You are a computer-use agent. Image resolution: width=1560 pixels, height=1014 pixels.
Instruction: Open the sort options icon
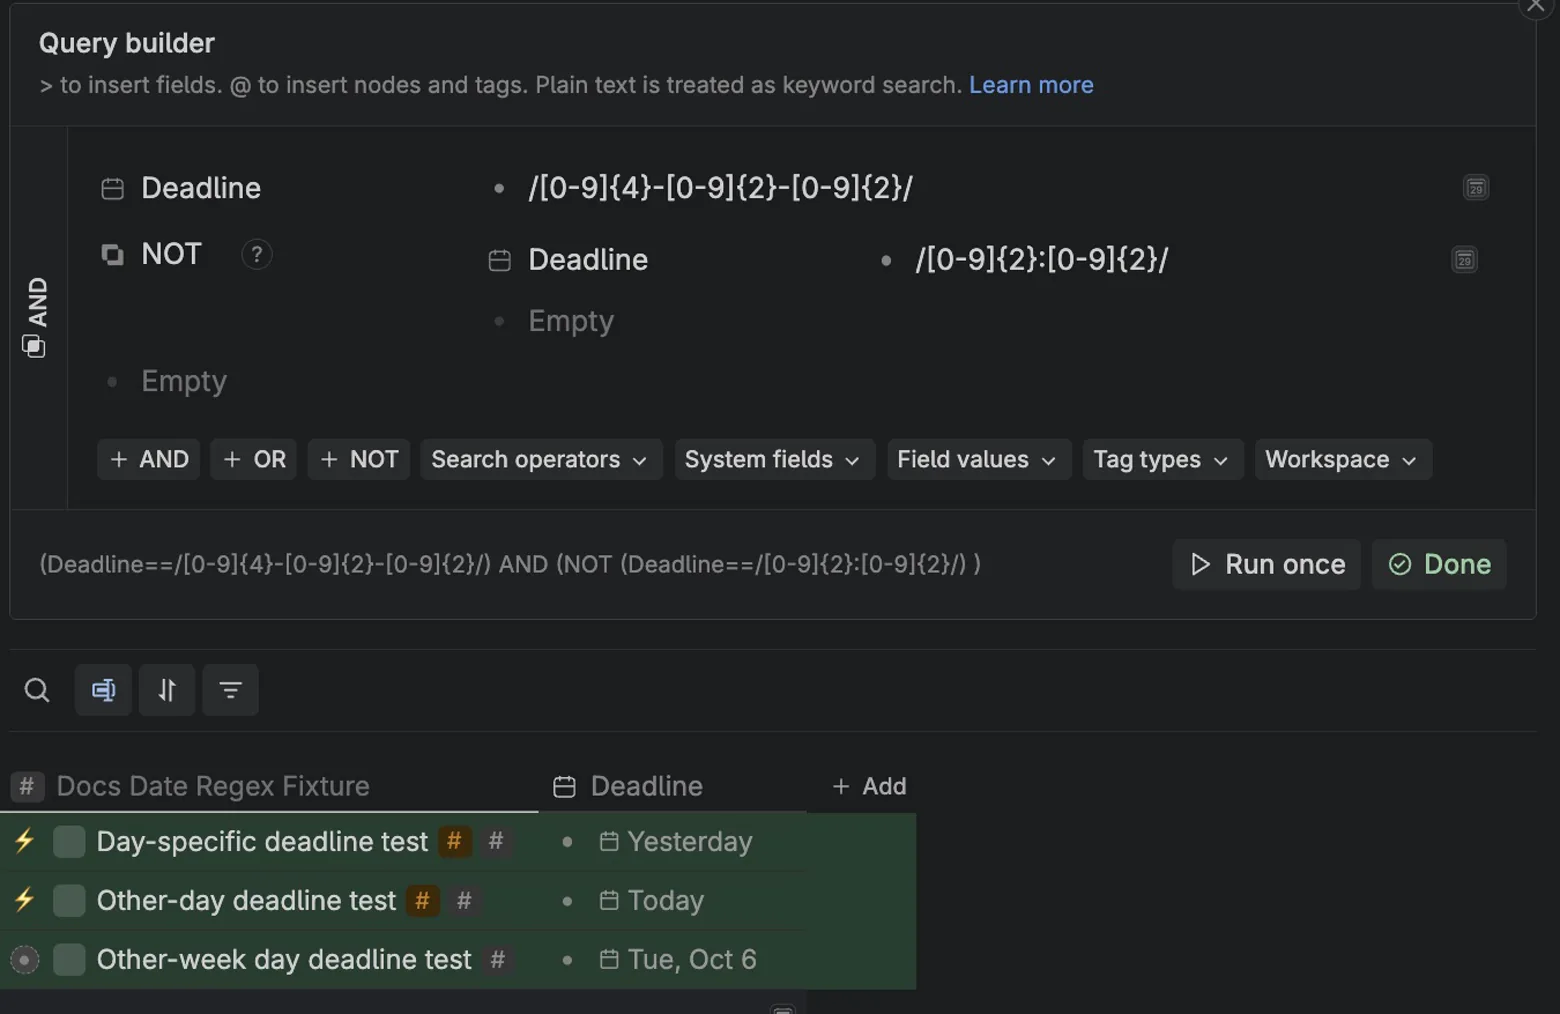[x=167, y=690]
